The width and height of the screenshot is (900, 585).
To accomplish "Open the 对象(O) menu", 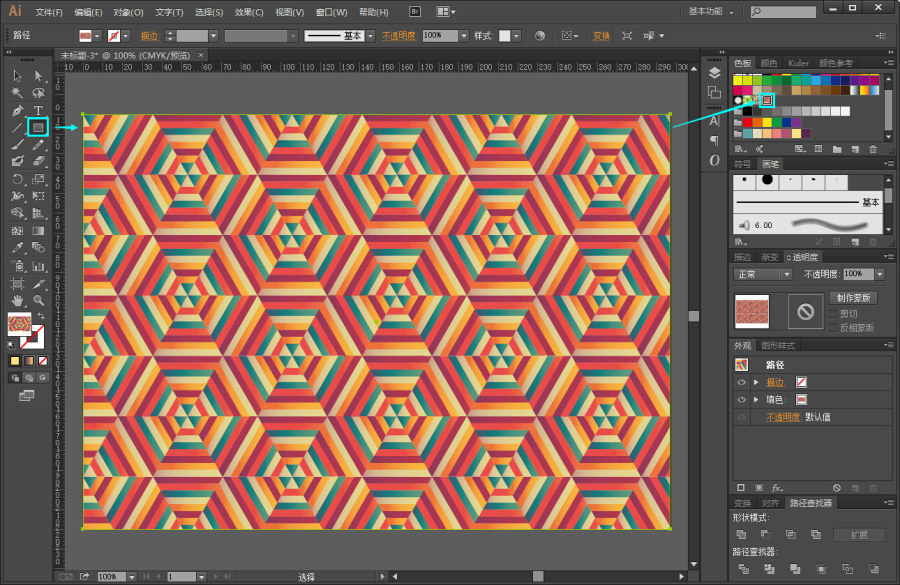I will [x=128, y=12].
